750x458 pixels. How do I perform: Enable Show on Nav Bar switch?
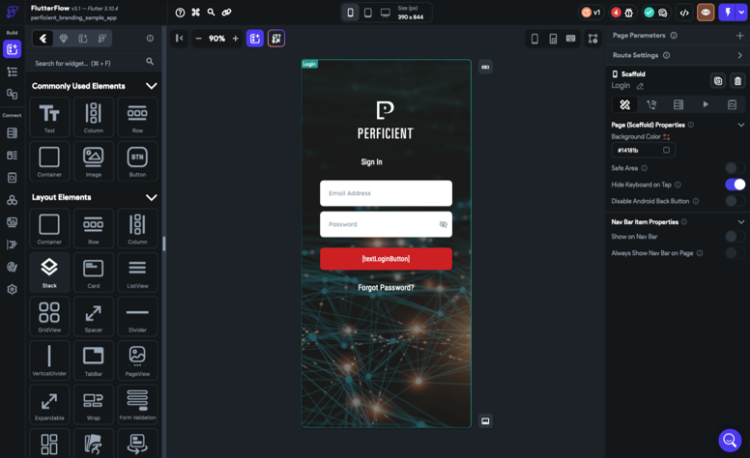735,237
